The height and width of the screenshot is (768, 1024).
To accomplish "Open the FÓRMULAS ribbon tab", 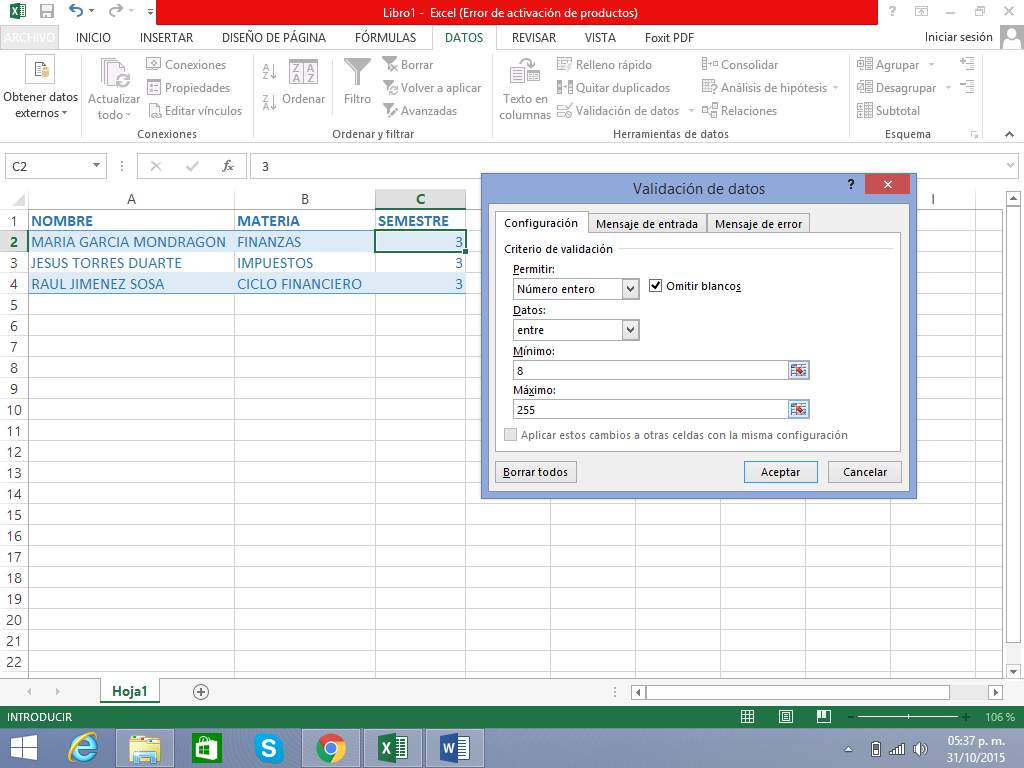I will (385, 38).
